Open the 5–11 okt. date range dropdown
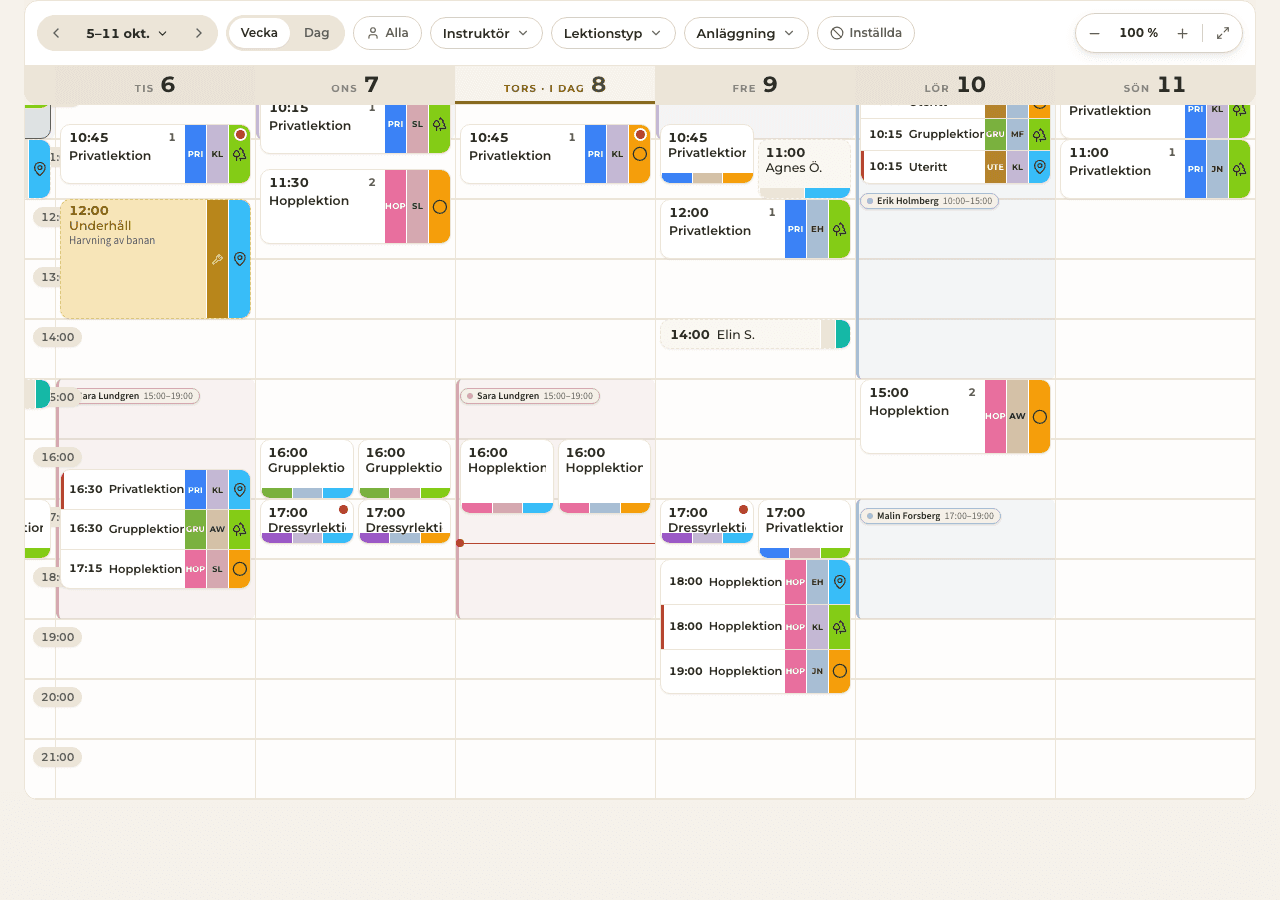This screenshot has height=900, width=1280. (x=127, y=33)
